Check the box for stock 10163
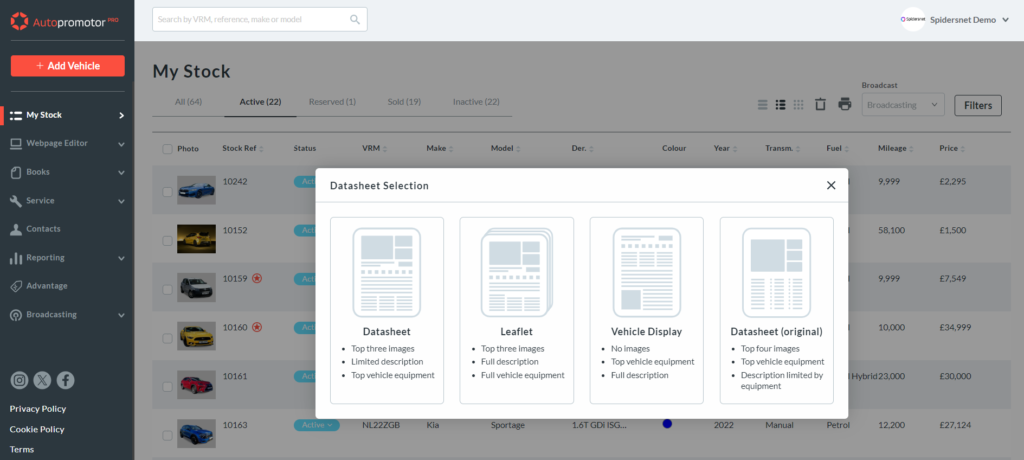Viewport: 1024px width, 460px height. pyautogui.click(x=167, y=434)
